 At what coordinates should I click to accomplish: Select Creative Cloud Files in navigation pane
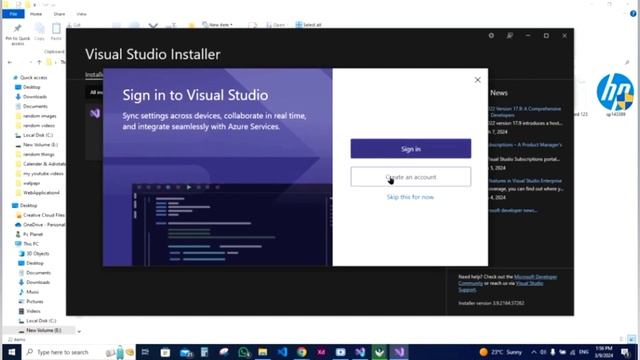point(44,215)
